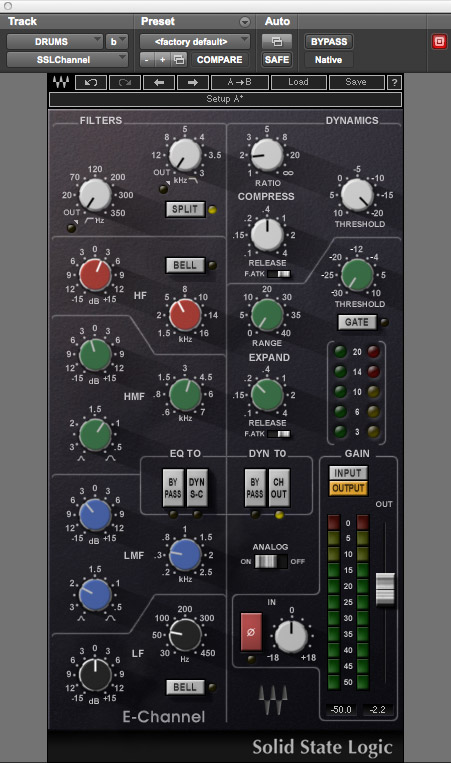Screen dimensions: 451x763
Task: Click the black LF frequency knob
Action: pyautogui.click(x=185, y=635)
